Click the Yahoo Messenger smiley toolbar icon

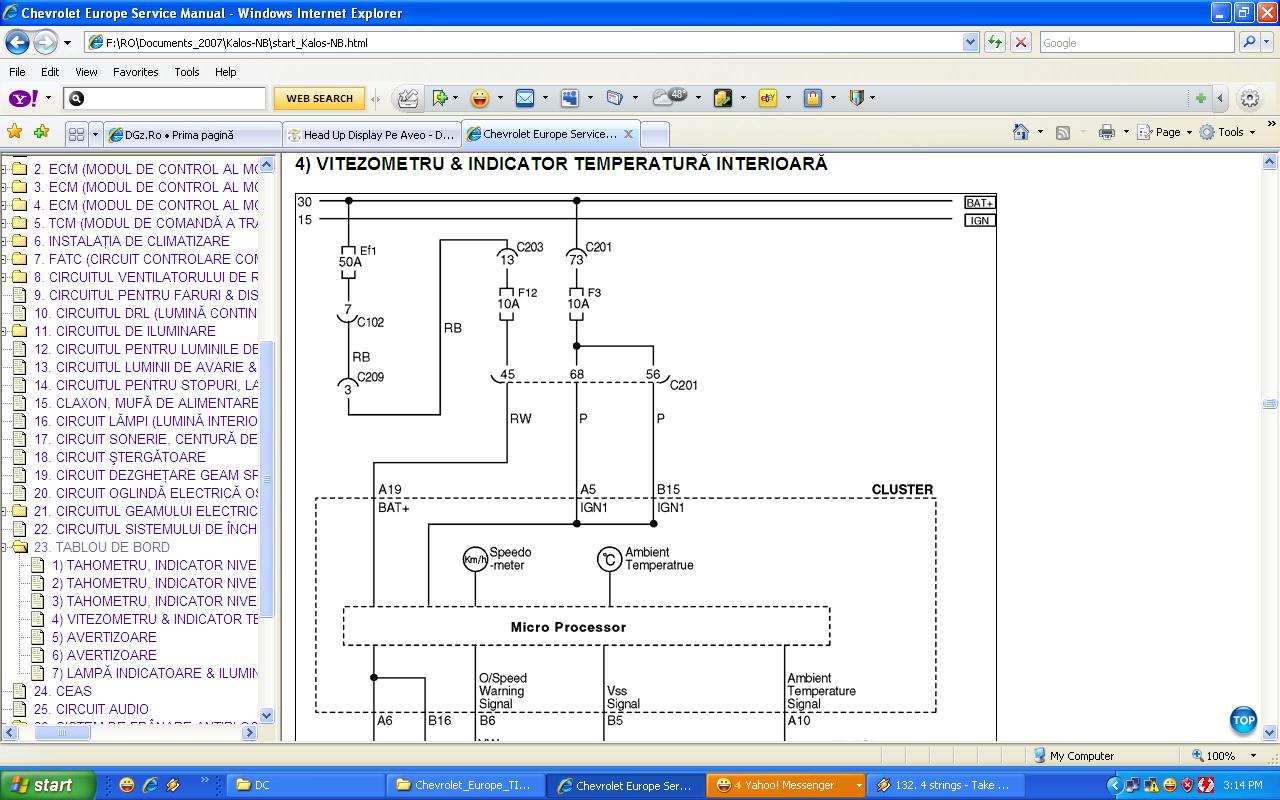tap(480, 98)
